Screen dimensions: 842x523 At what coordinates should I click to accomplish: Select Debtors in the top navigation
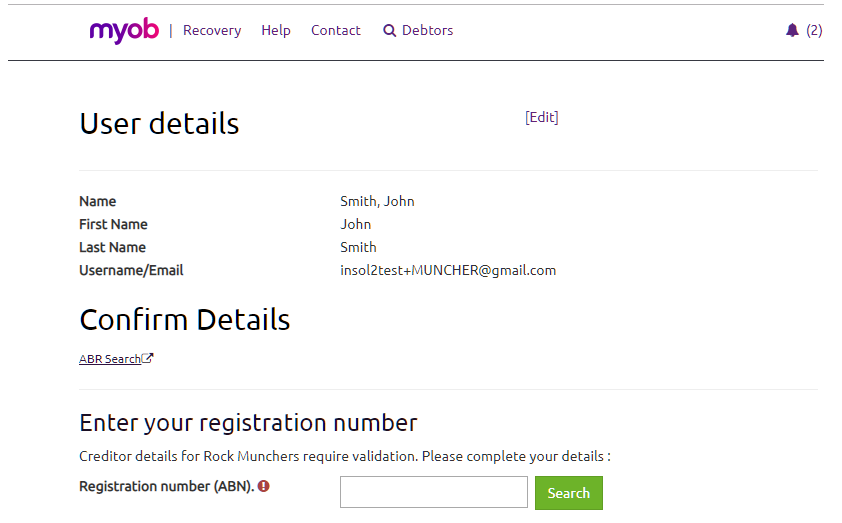pyautogui.click(x=428, y=31)
